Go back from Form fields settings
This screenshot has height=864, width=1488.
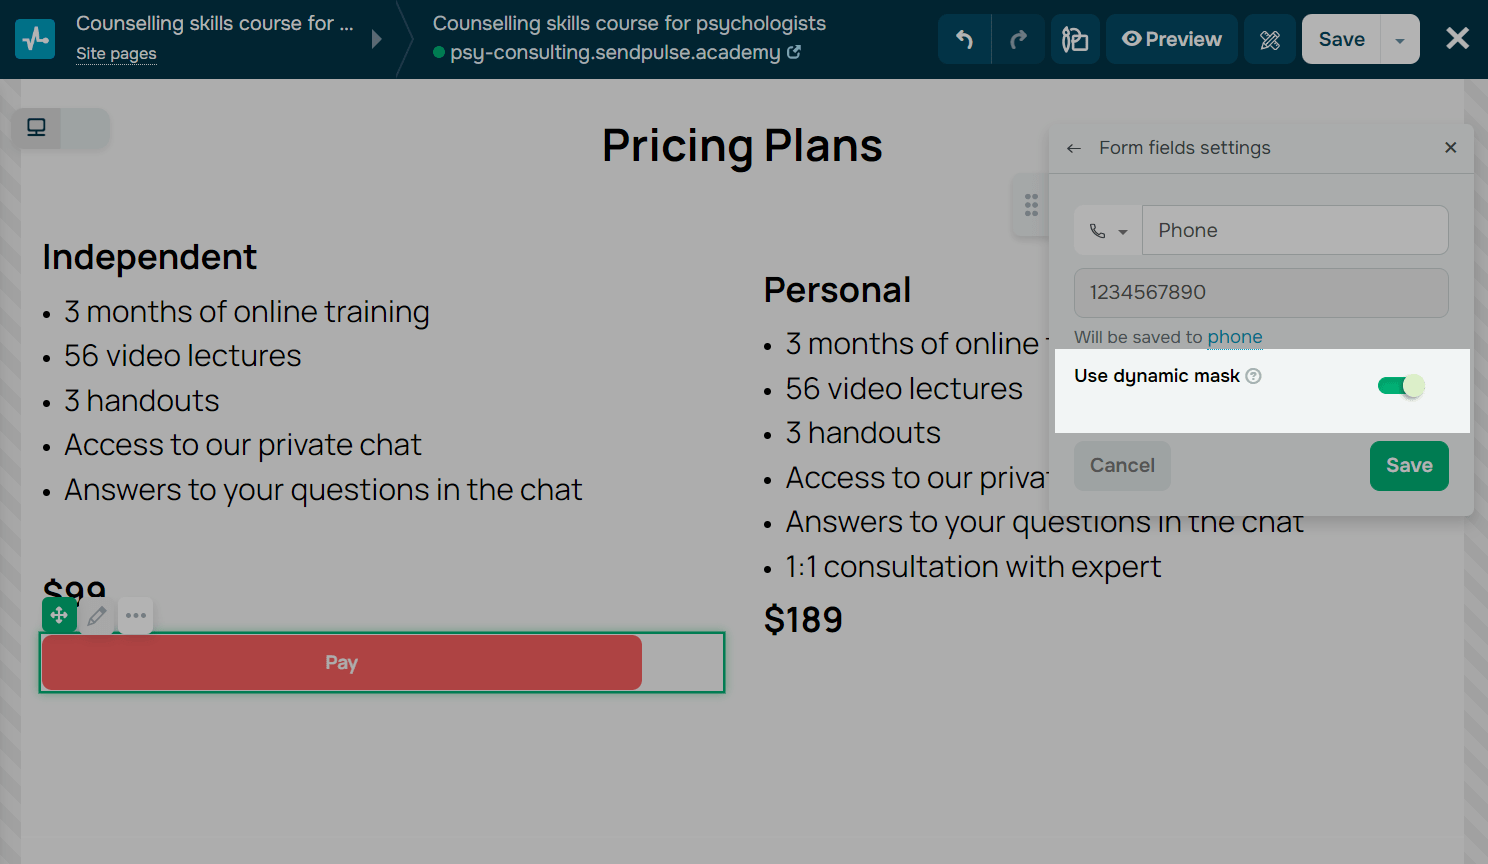coord(1074,148)
